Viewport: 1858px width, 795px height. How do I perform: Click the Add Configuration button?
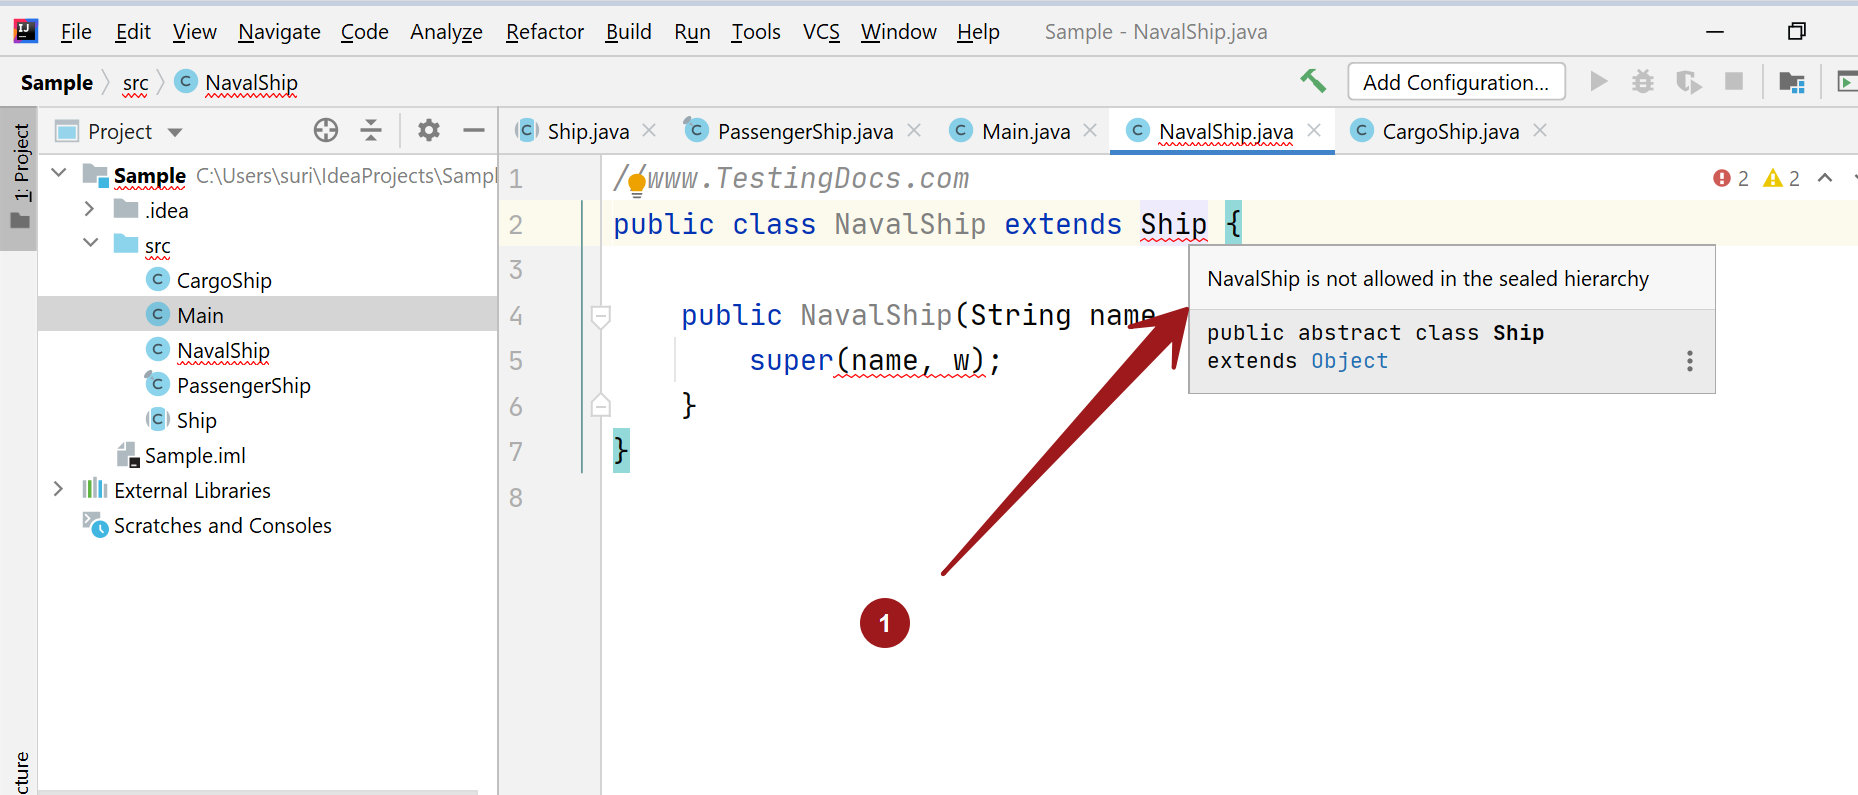(x=1455, y=82)
